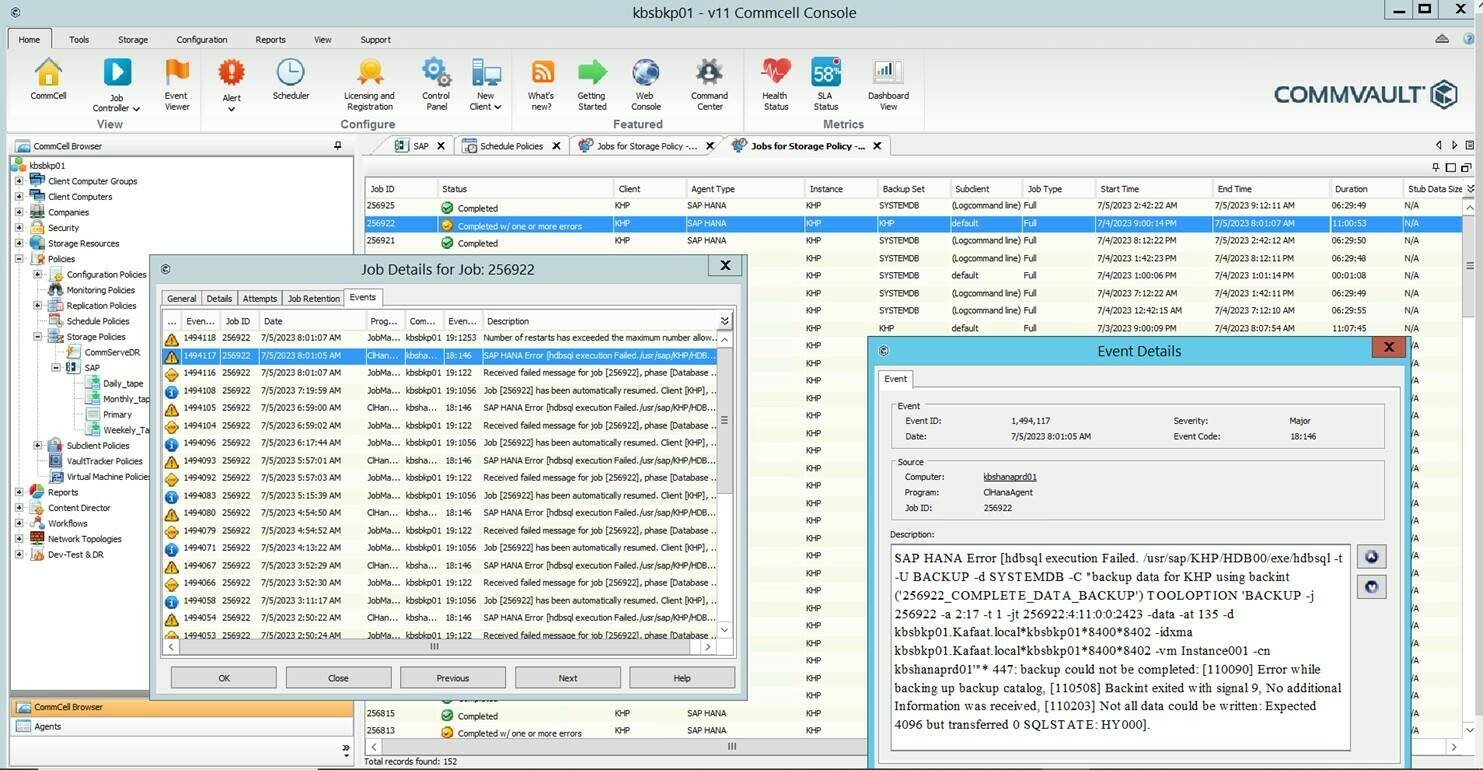
Task: Open the Storage ribbon tab
Action: coord(133,40)
